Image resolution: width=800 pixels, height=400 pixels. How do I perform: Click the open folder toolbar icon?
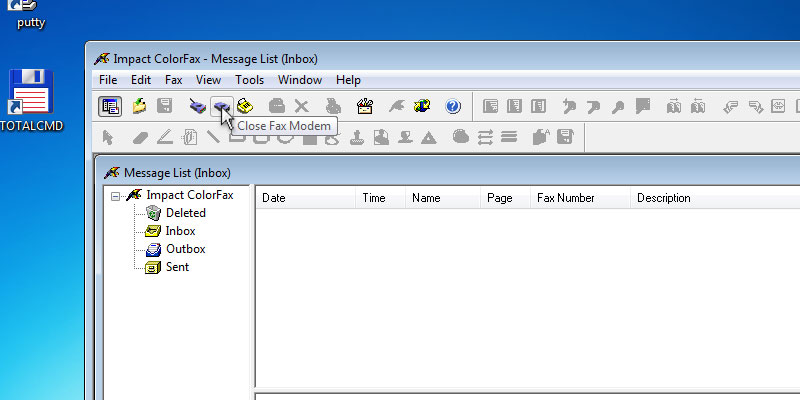coord(140,106)
